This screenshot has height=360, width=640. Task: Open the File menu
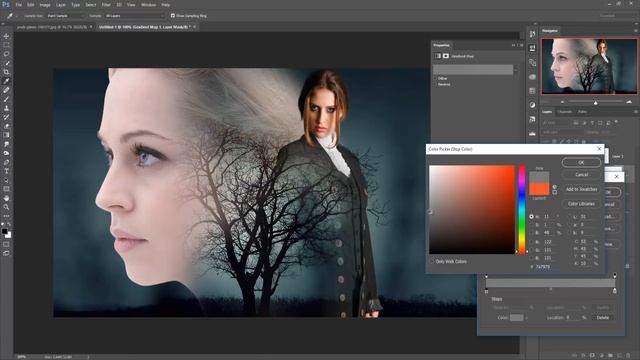point(18,5)
